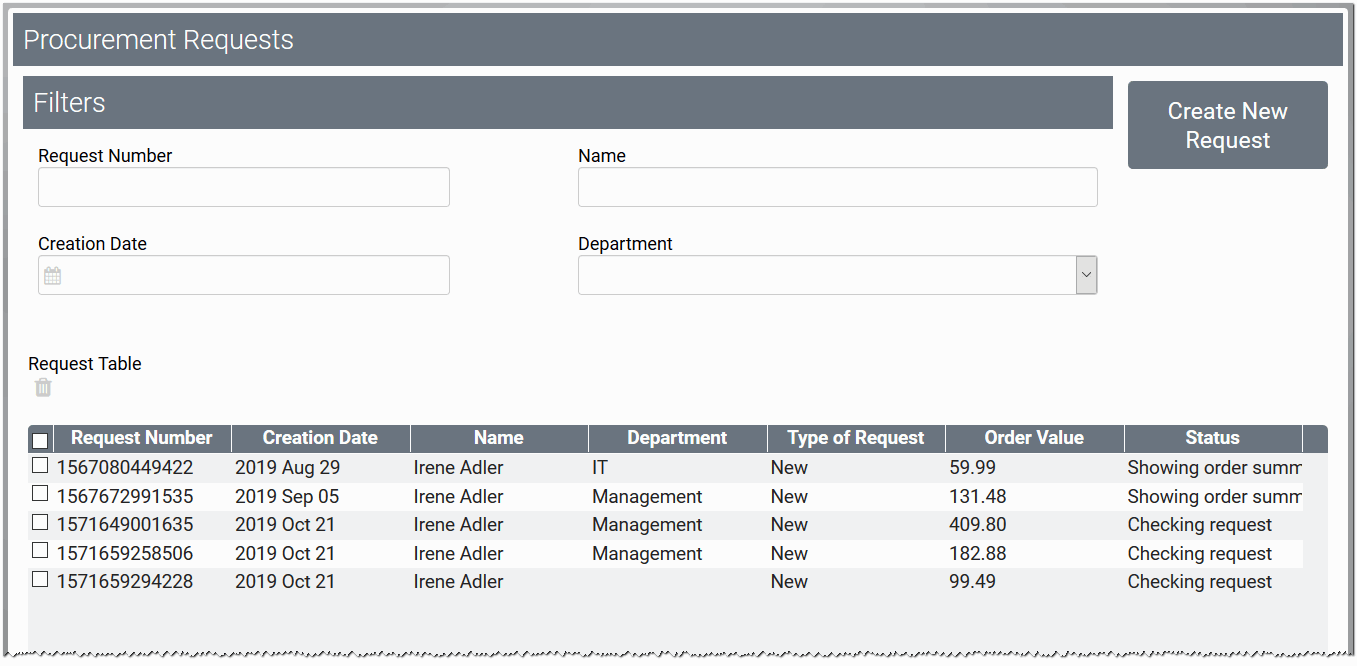Image resolution: width=1357 pixels, height=666 pixels.
Task: Toggle the select-all checkbox in table header
Action: pyautogui.click(x=40, y=440)
